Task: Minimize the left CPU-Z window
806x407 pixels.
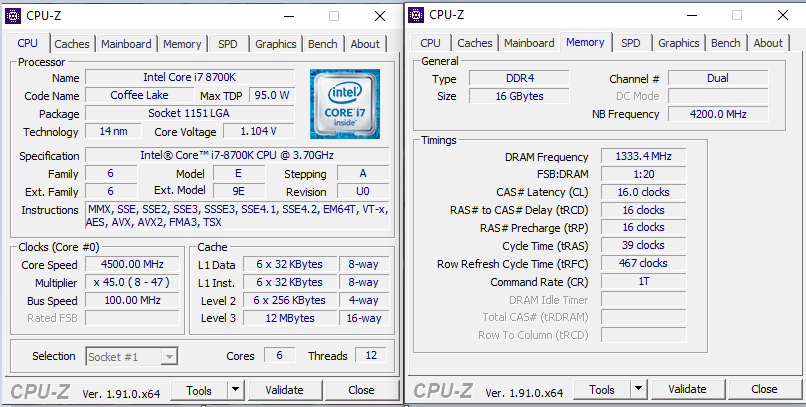Action: [x=290, y=16]
